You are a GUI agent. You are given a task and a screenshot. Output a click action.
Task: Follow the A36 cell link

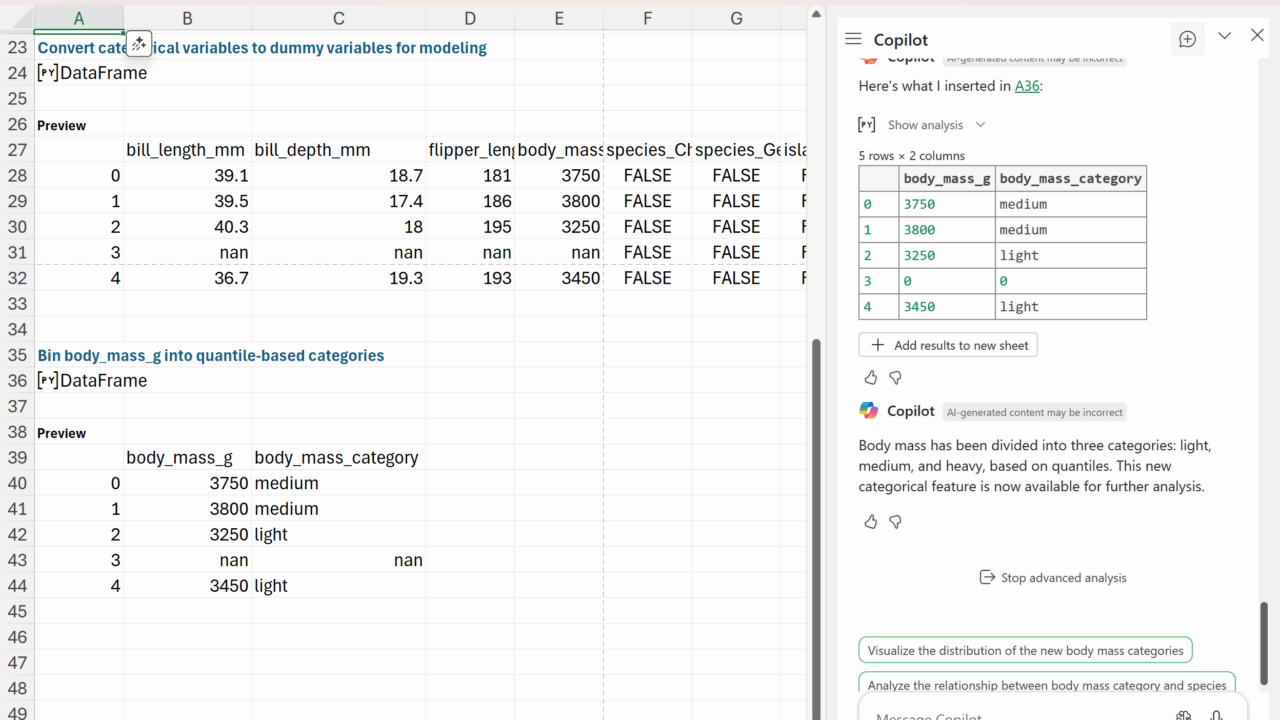[x=1027, y=86]
